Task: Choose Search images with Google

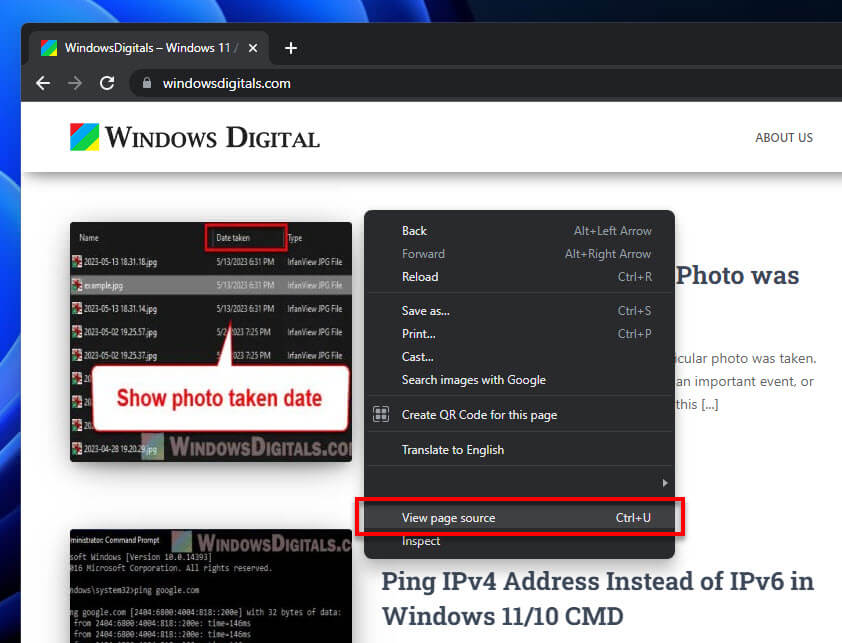Action: click(519, 380)
